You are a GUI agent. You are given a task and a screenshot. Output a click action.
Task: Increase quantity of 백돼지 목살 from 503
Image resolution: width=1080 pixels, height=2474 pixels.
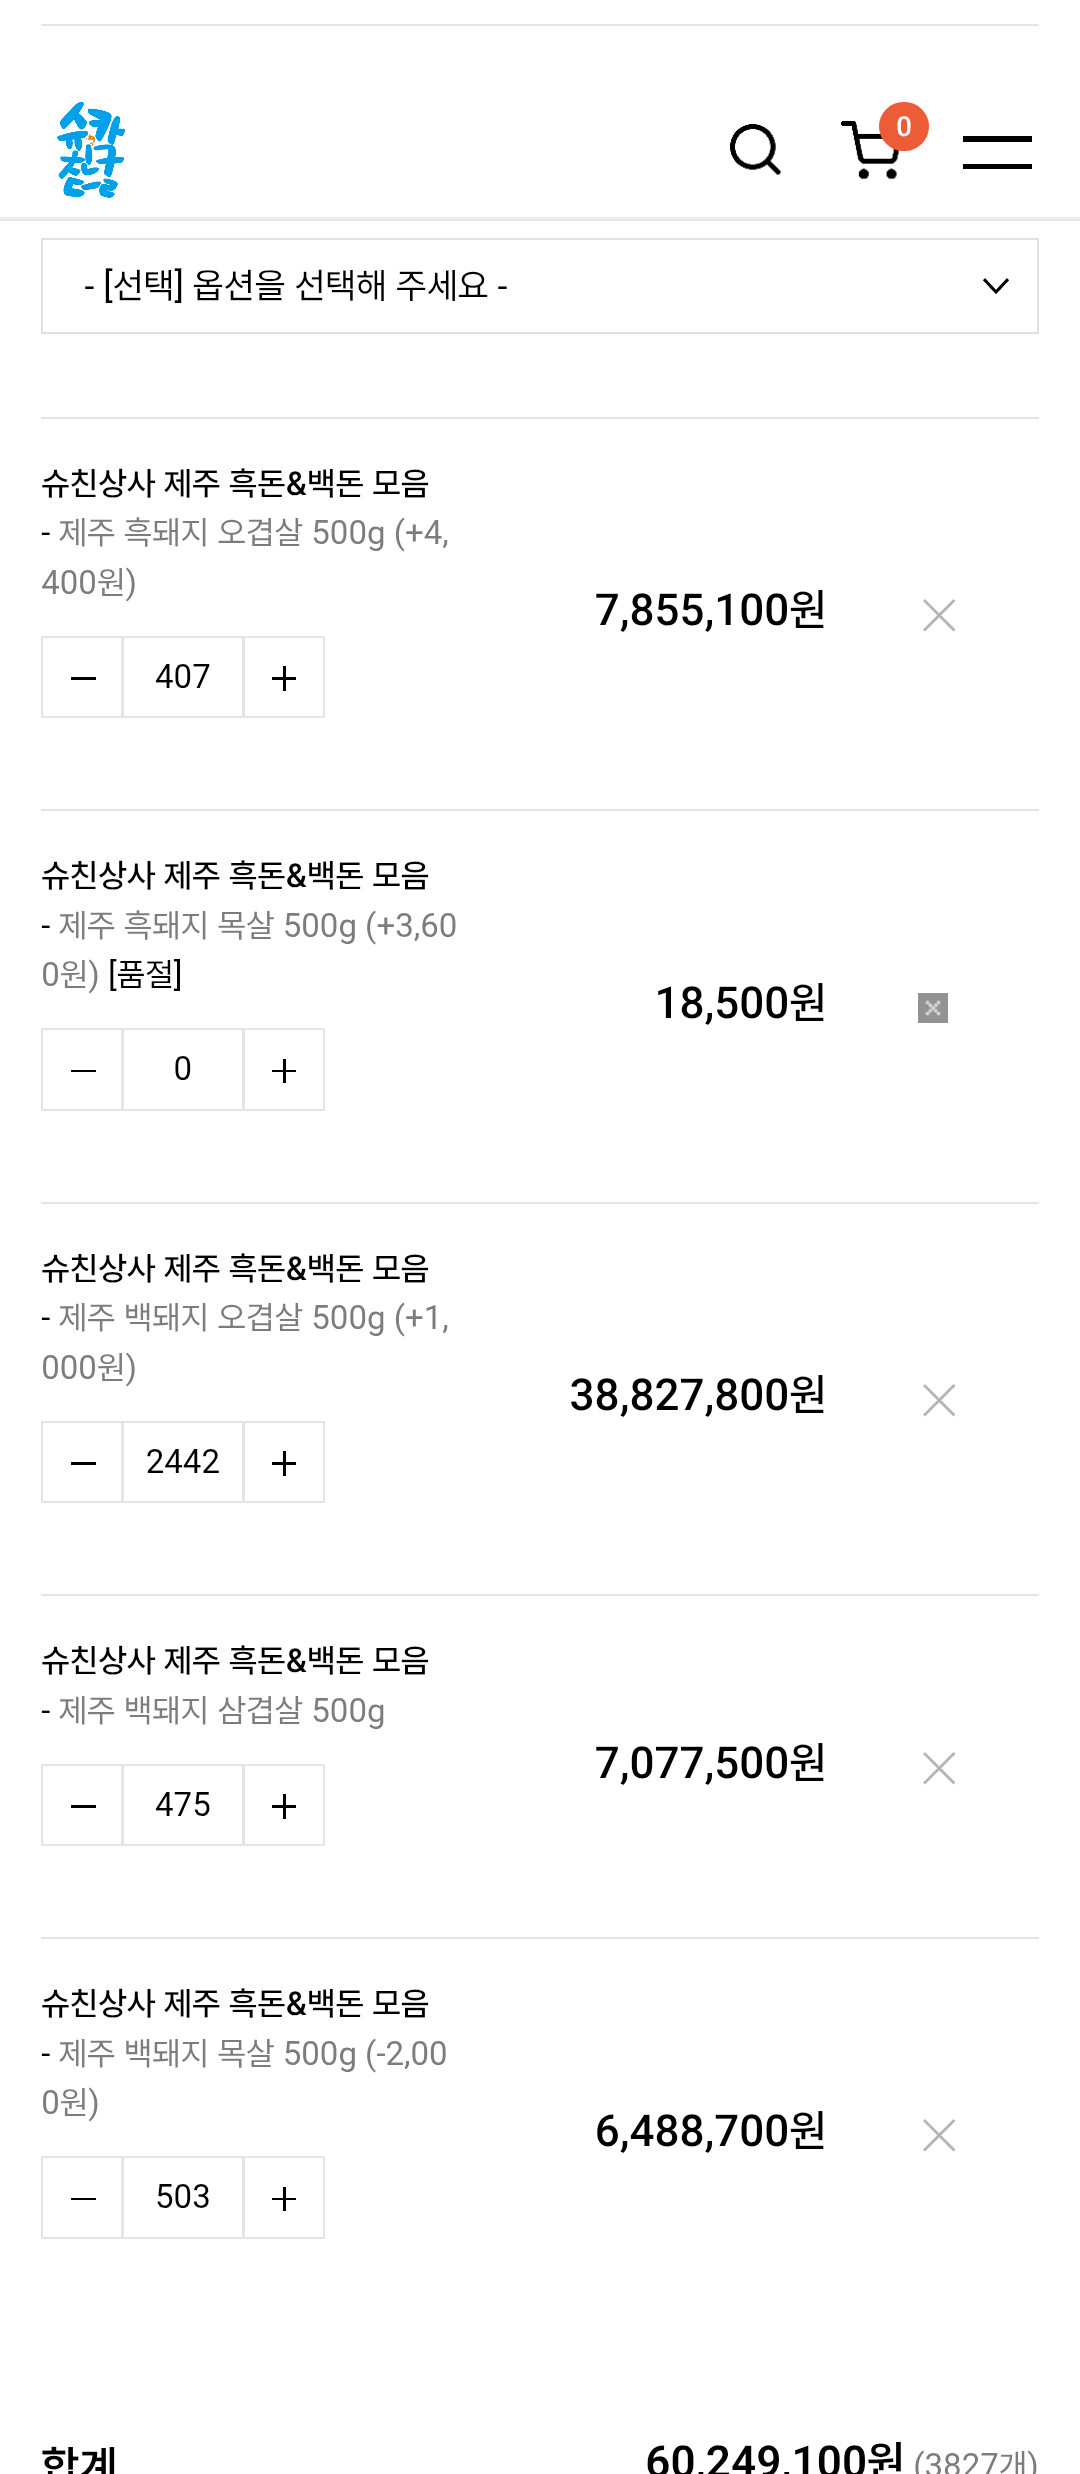coord(284,2198)
